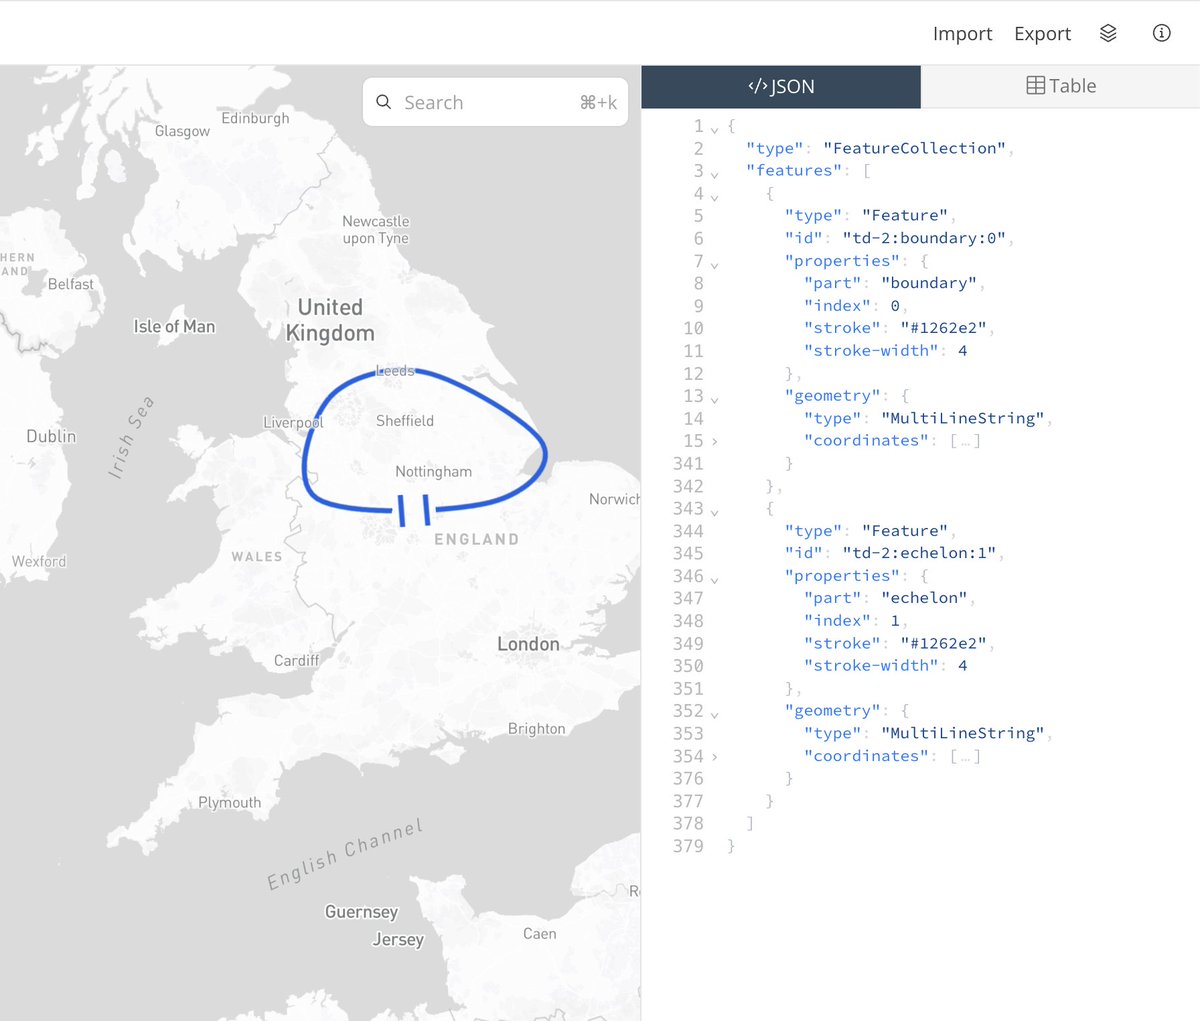Click the "features" key on line 3
The width and height of the screenshot is (1200, 1021).
click(x=794, y=171)
